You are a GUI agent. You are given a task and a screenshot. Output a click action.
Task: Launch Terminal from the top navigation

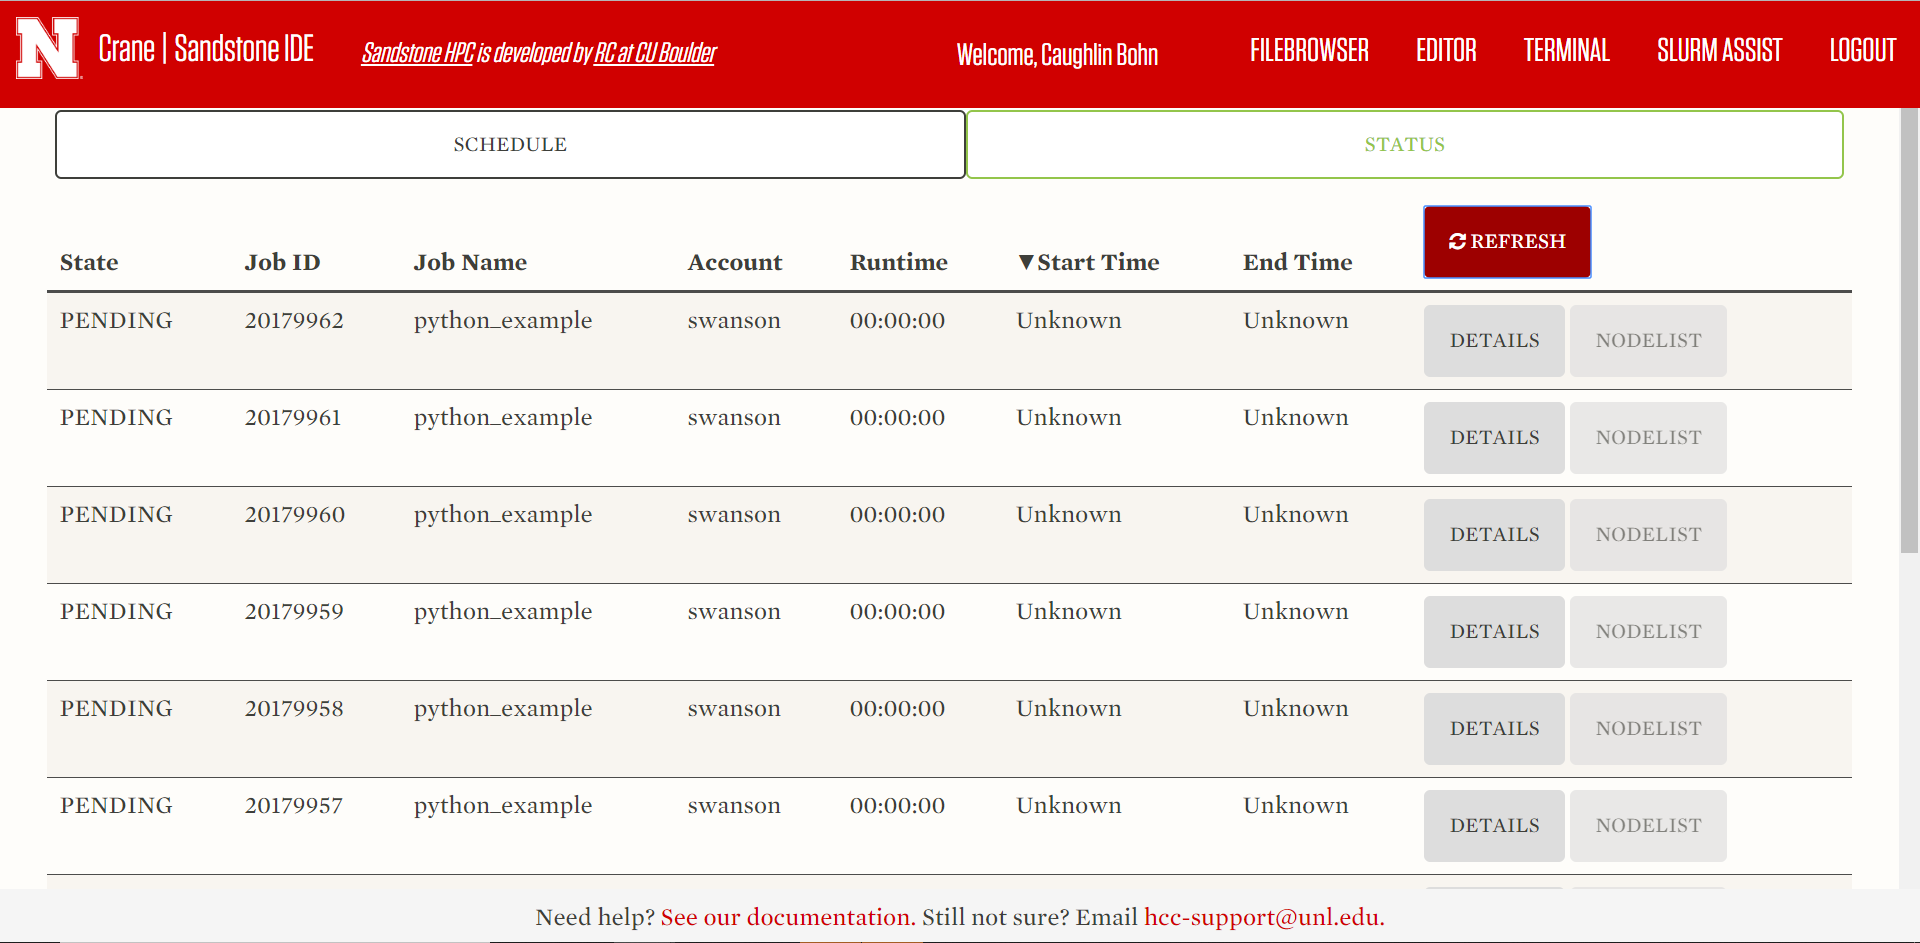pos(1566,51)
